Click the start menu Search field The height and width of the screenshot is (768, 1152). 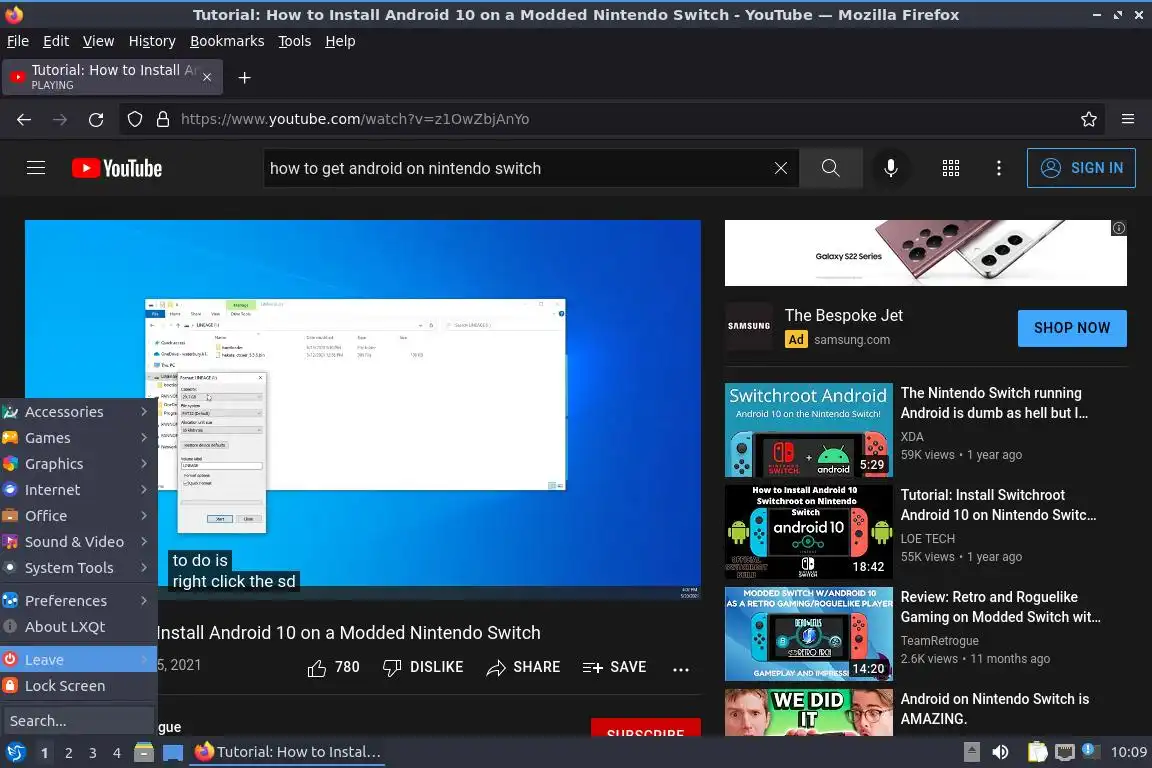tap(78, 721)
